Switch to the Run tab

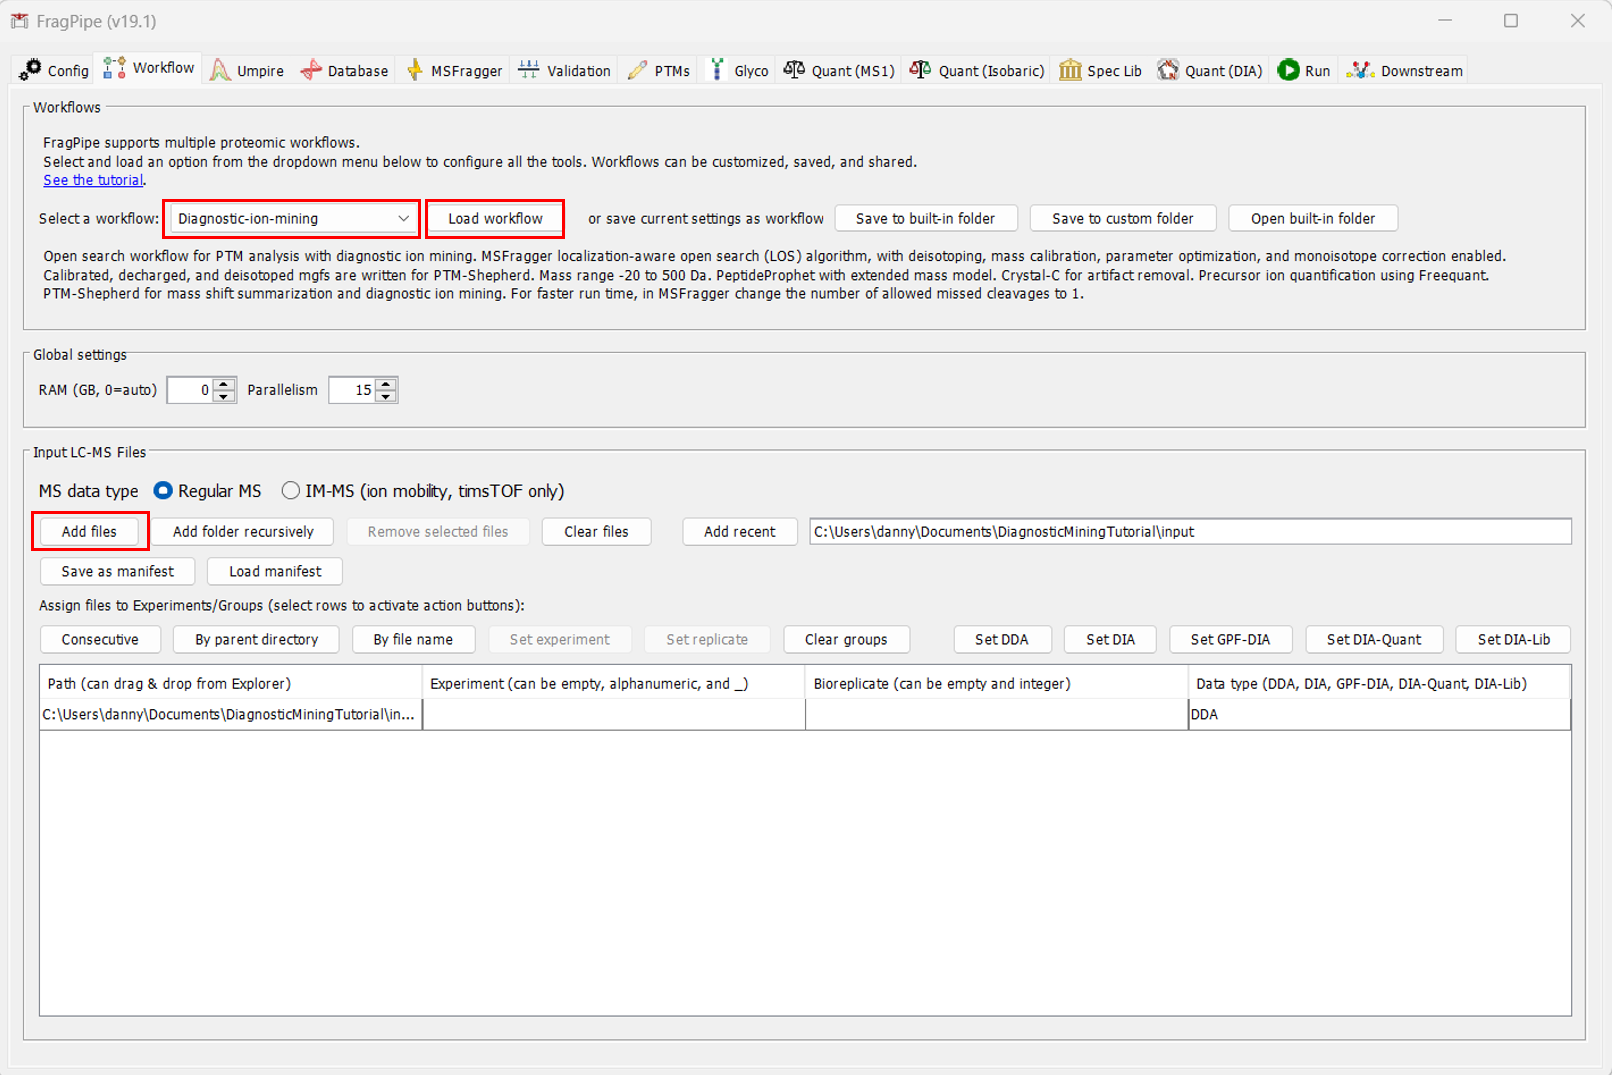pyautogui.click(x=1305, y=70)
